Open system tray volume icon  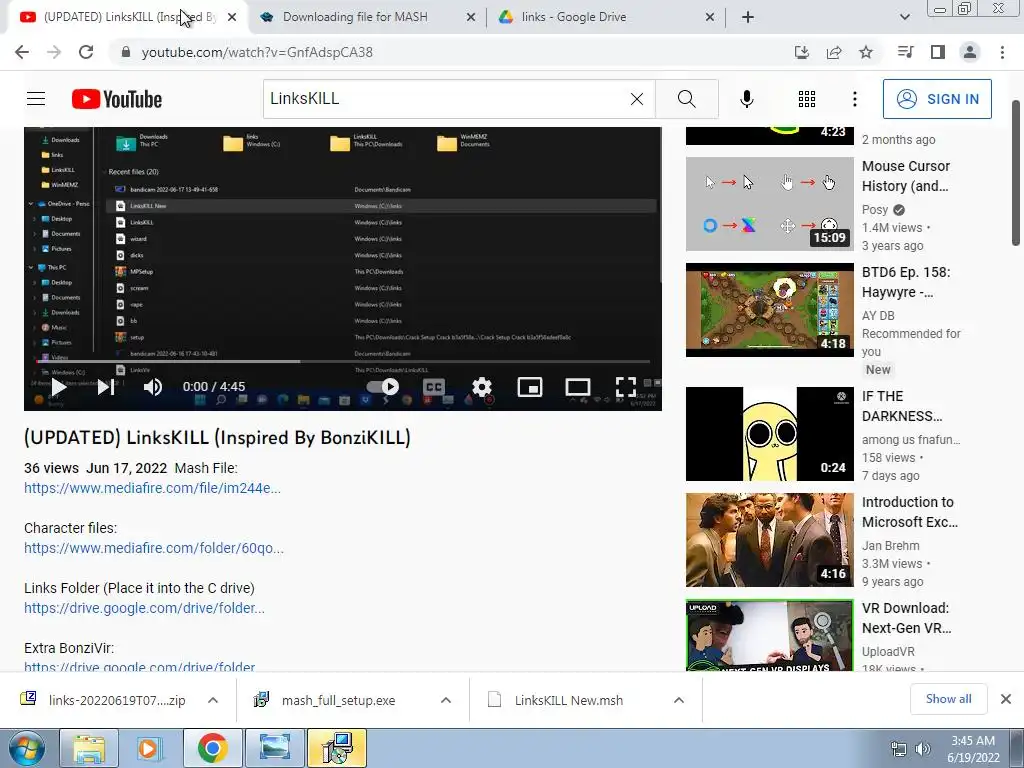(923, 749)
